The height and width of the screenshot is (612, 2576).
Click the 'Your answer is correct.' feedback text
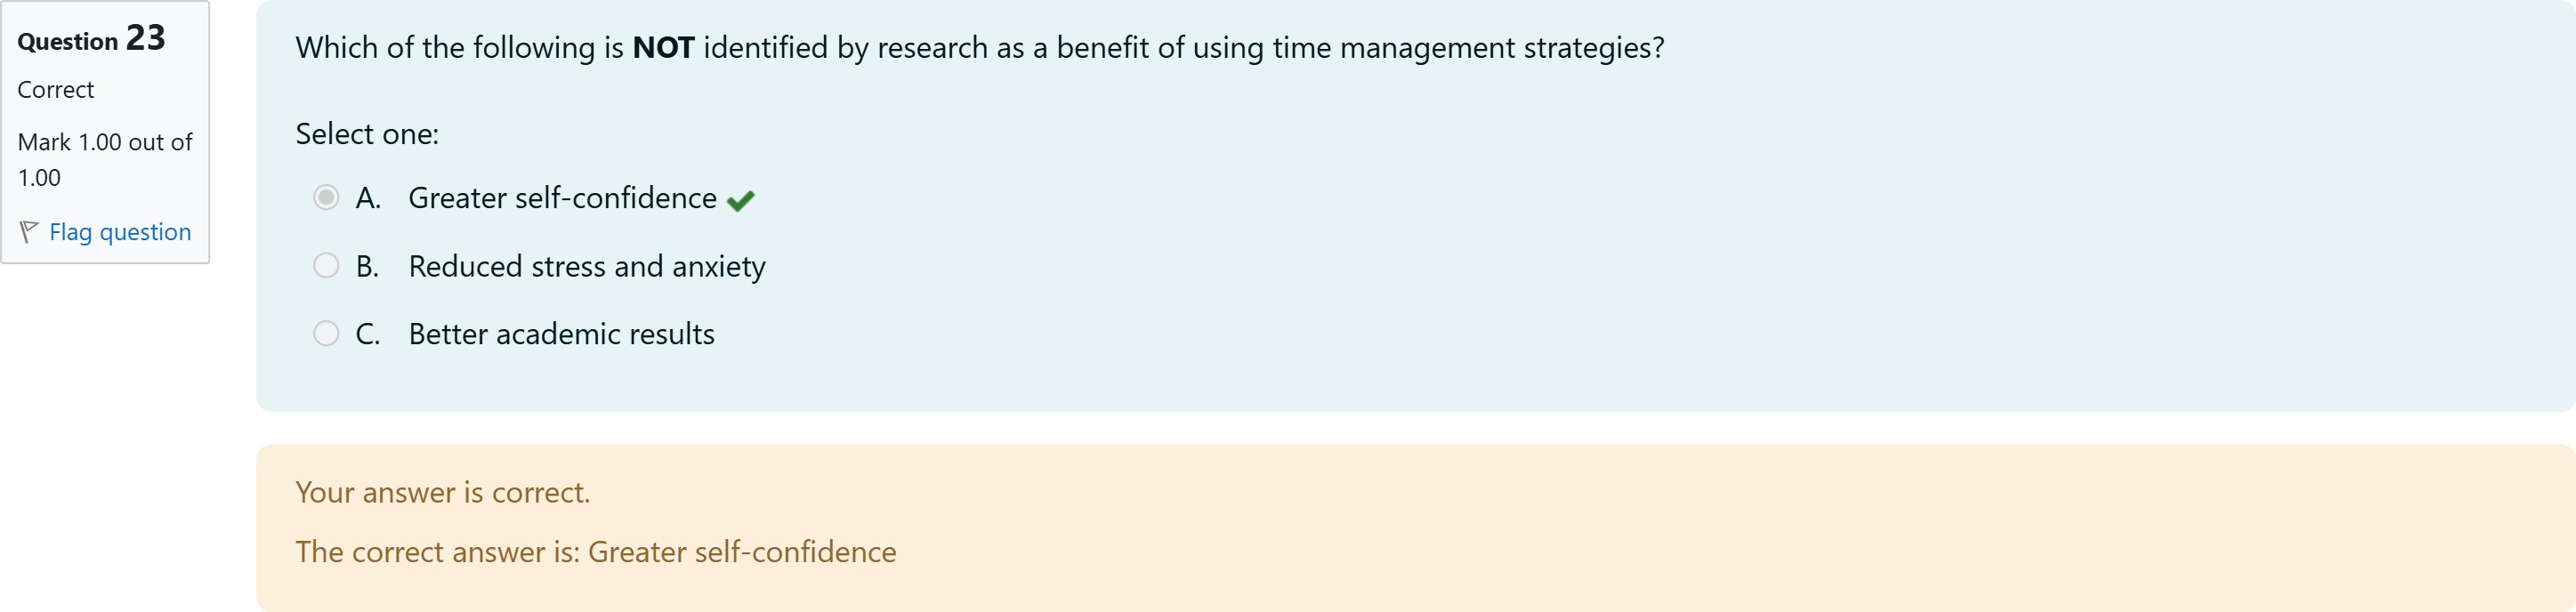pyautogui.click(x=442, y=492)
